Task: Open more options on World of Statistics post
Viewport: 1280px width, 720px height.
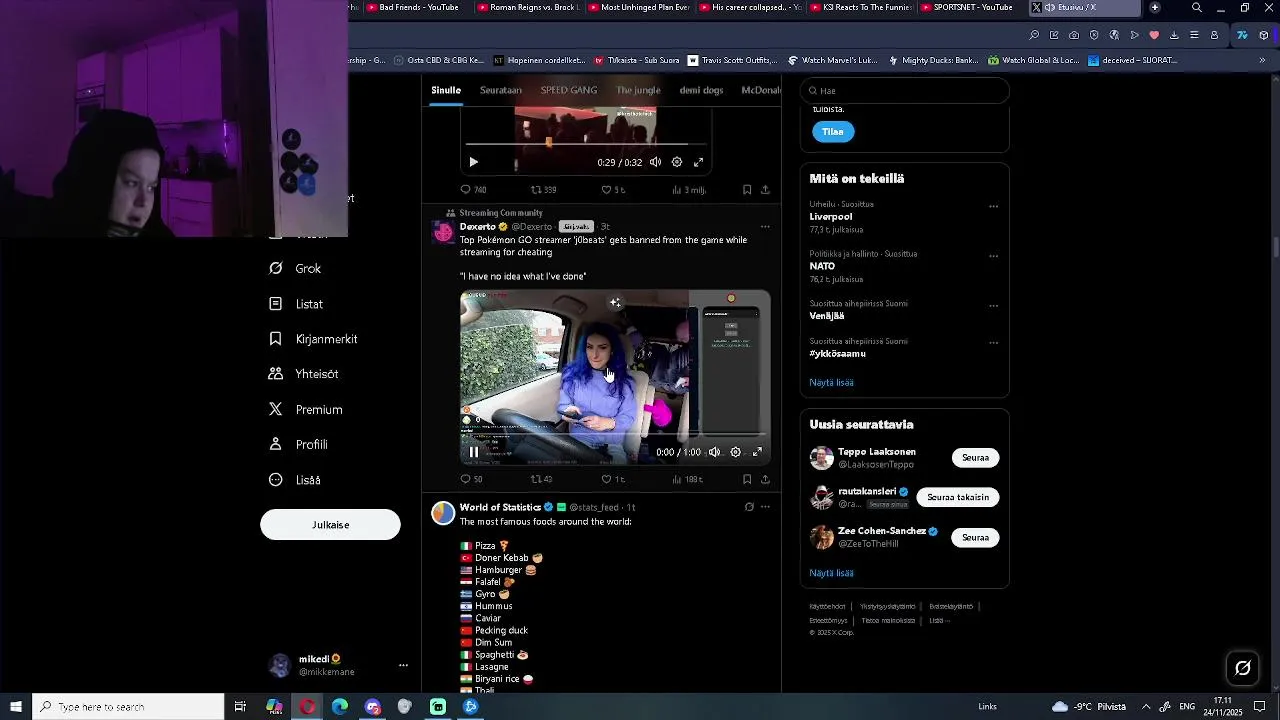Action: [765, 507]
